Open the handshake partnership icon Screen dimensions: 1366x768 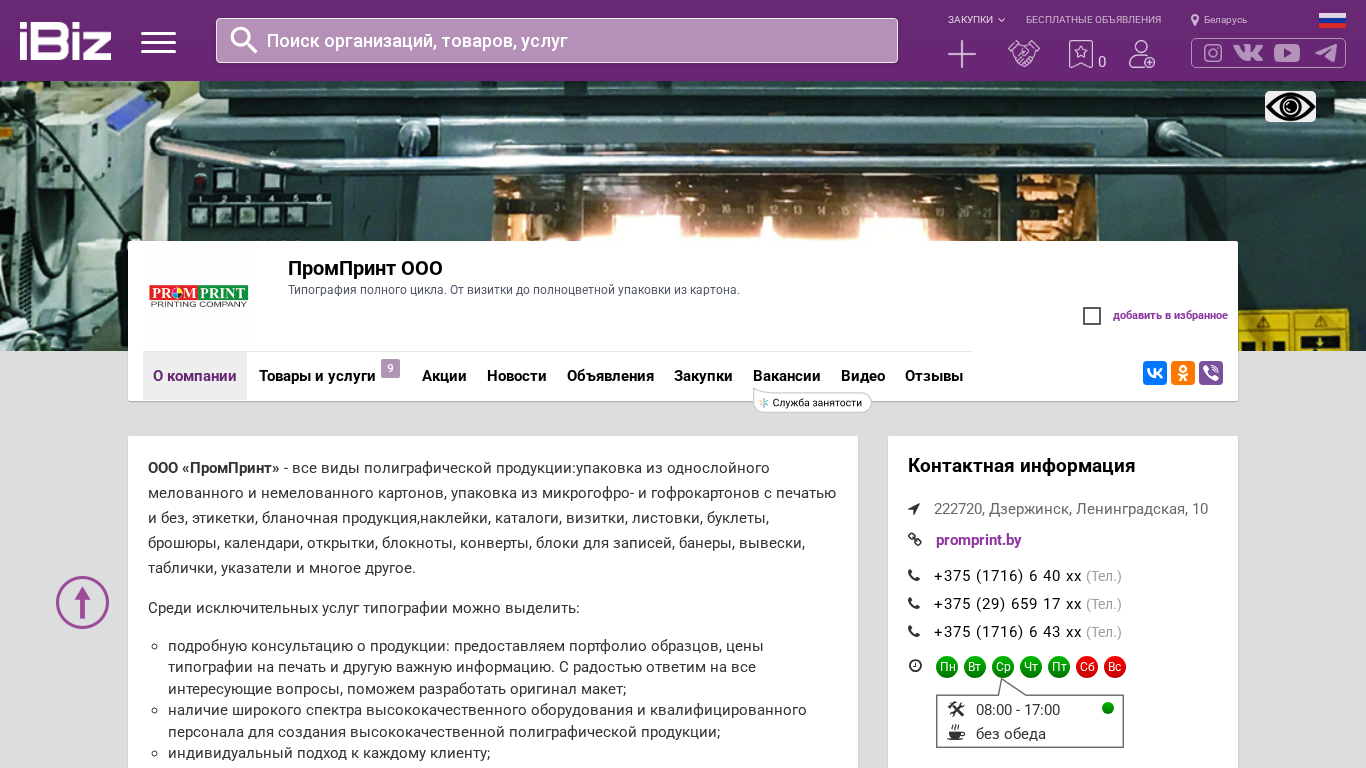[x=1023, y=54]
